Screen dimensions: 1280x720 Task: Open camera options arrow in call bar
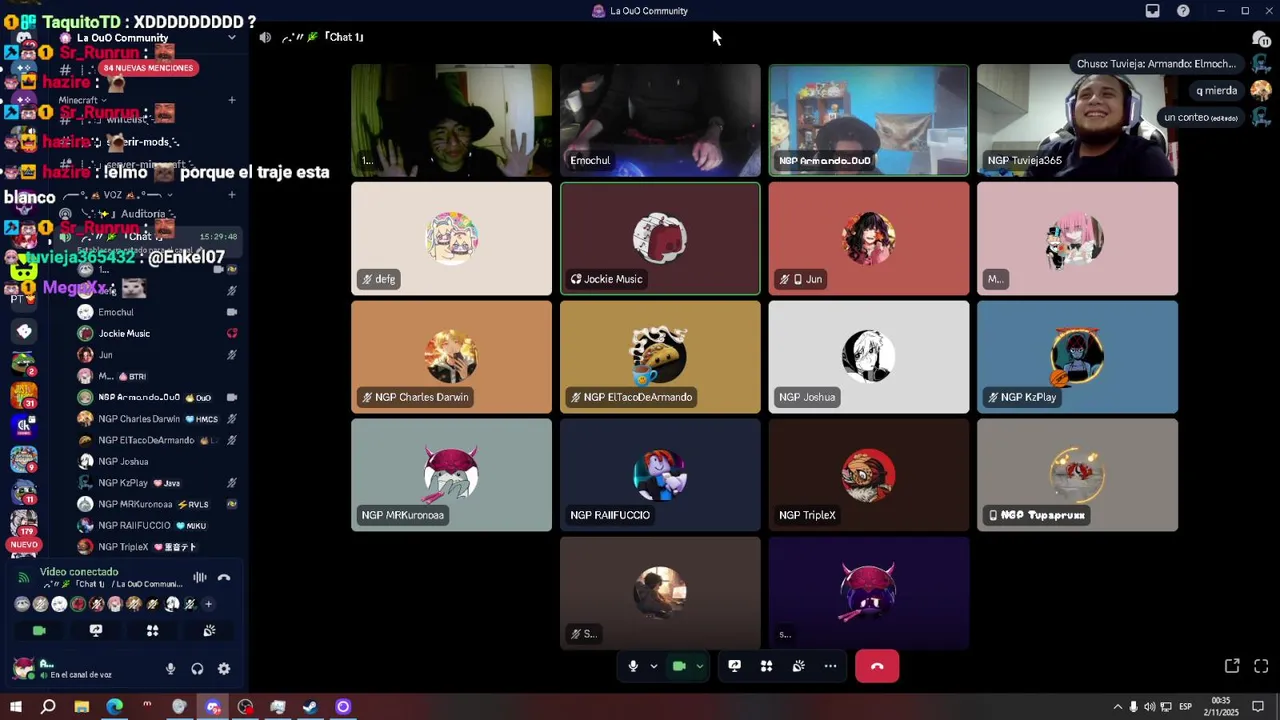click(699, 666)
